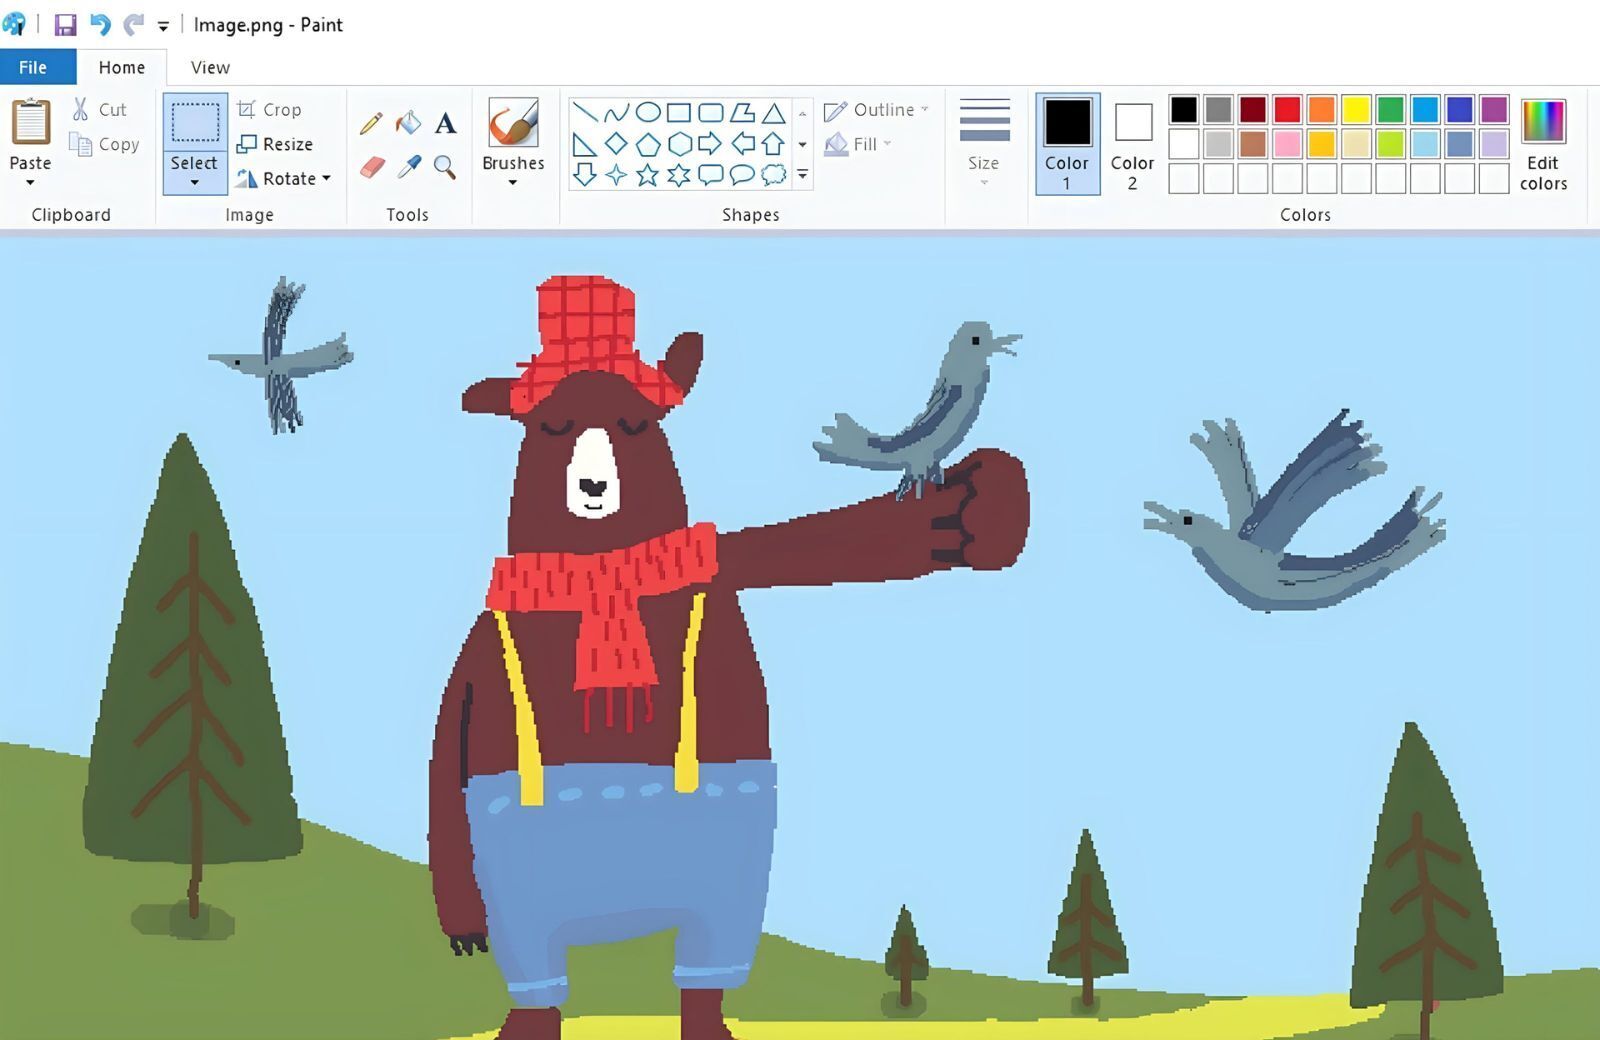Pick the Oval callout shape
This screenshot has width=1600, height=1040.
click(x=742, y=175)
